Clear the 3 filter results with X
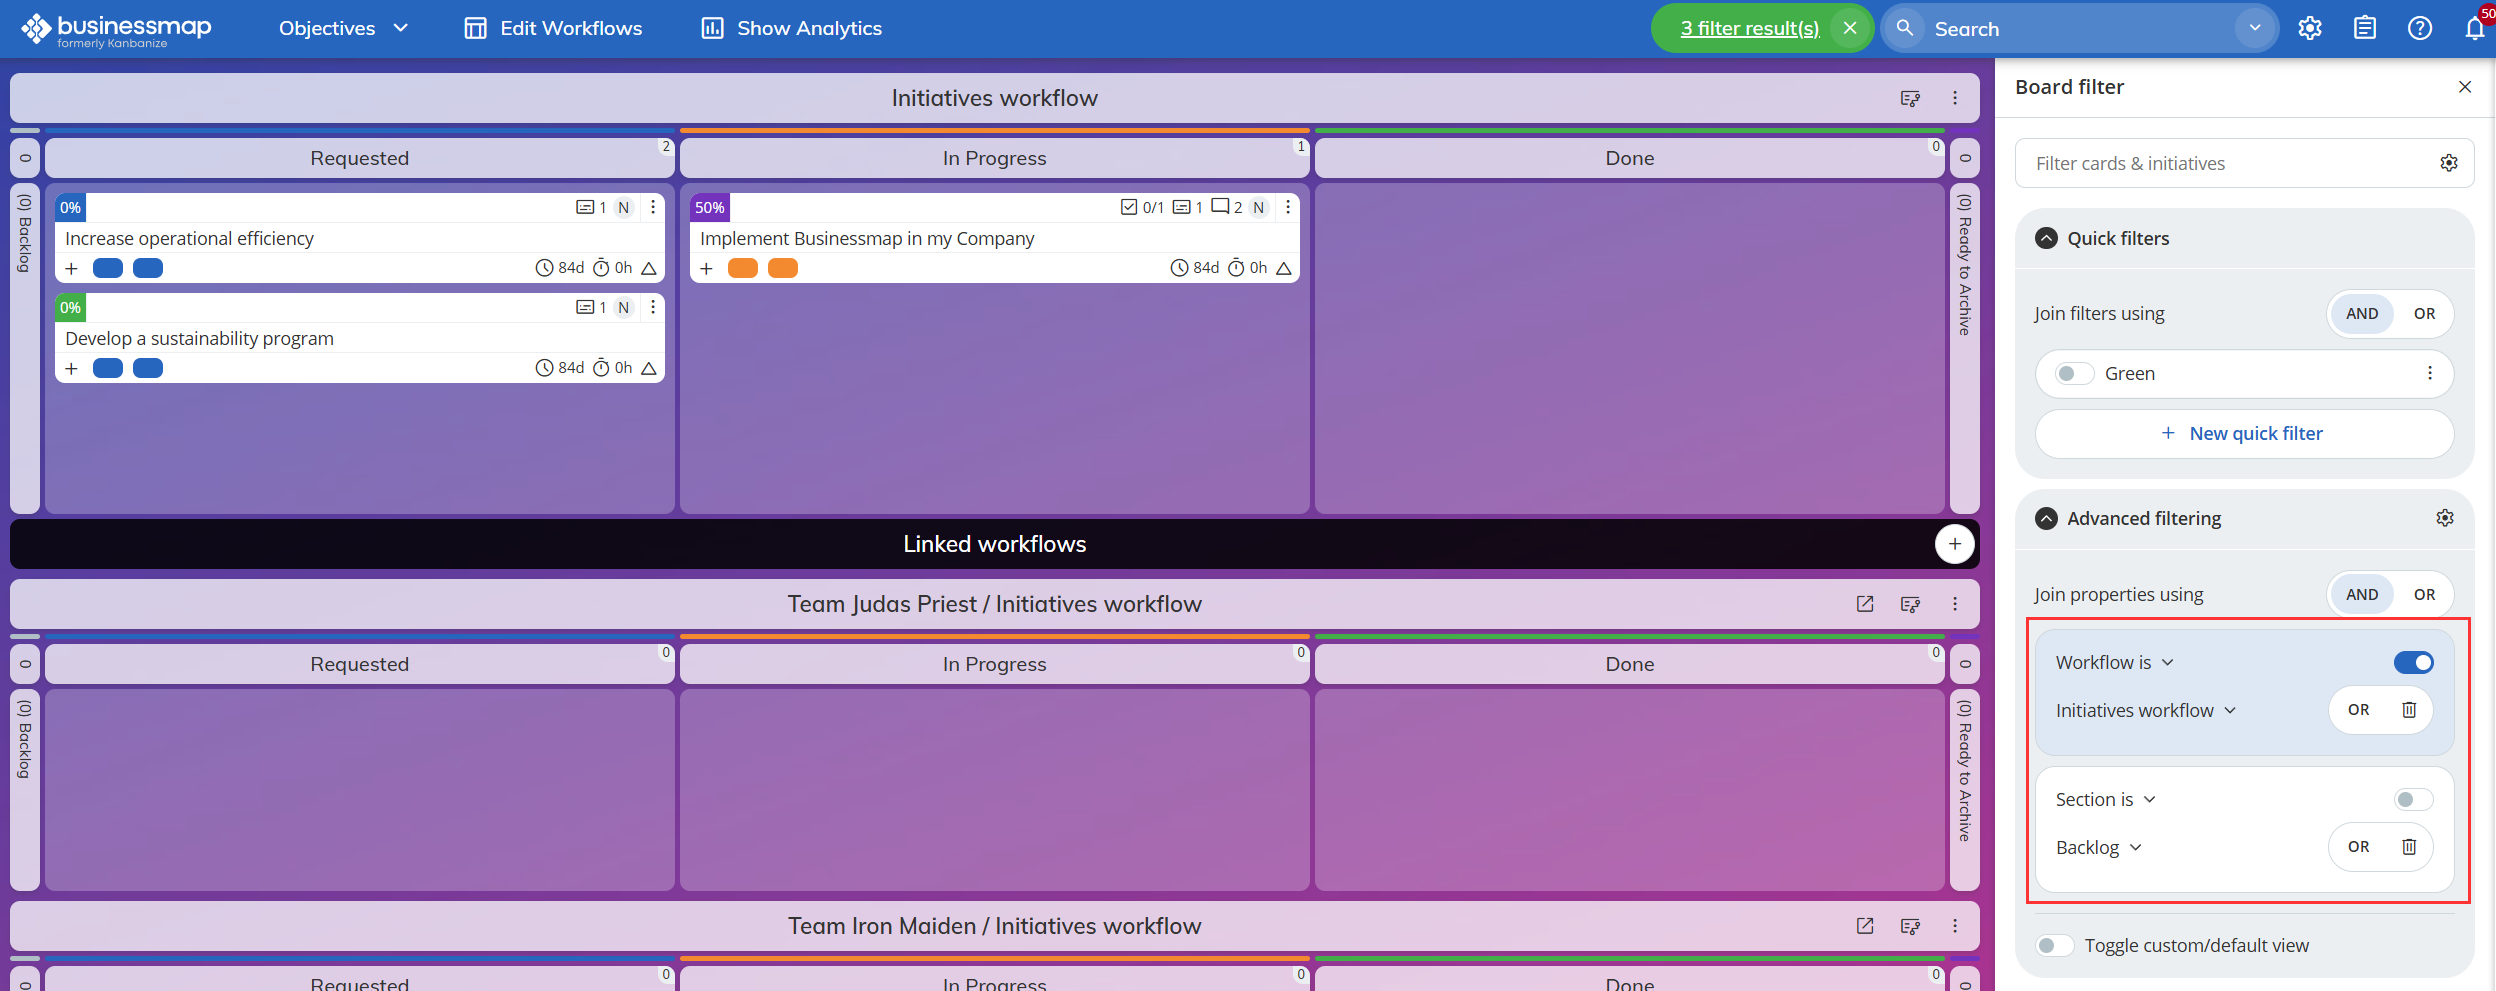The image size is (2496, 991). (x=1850, y=28)
